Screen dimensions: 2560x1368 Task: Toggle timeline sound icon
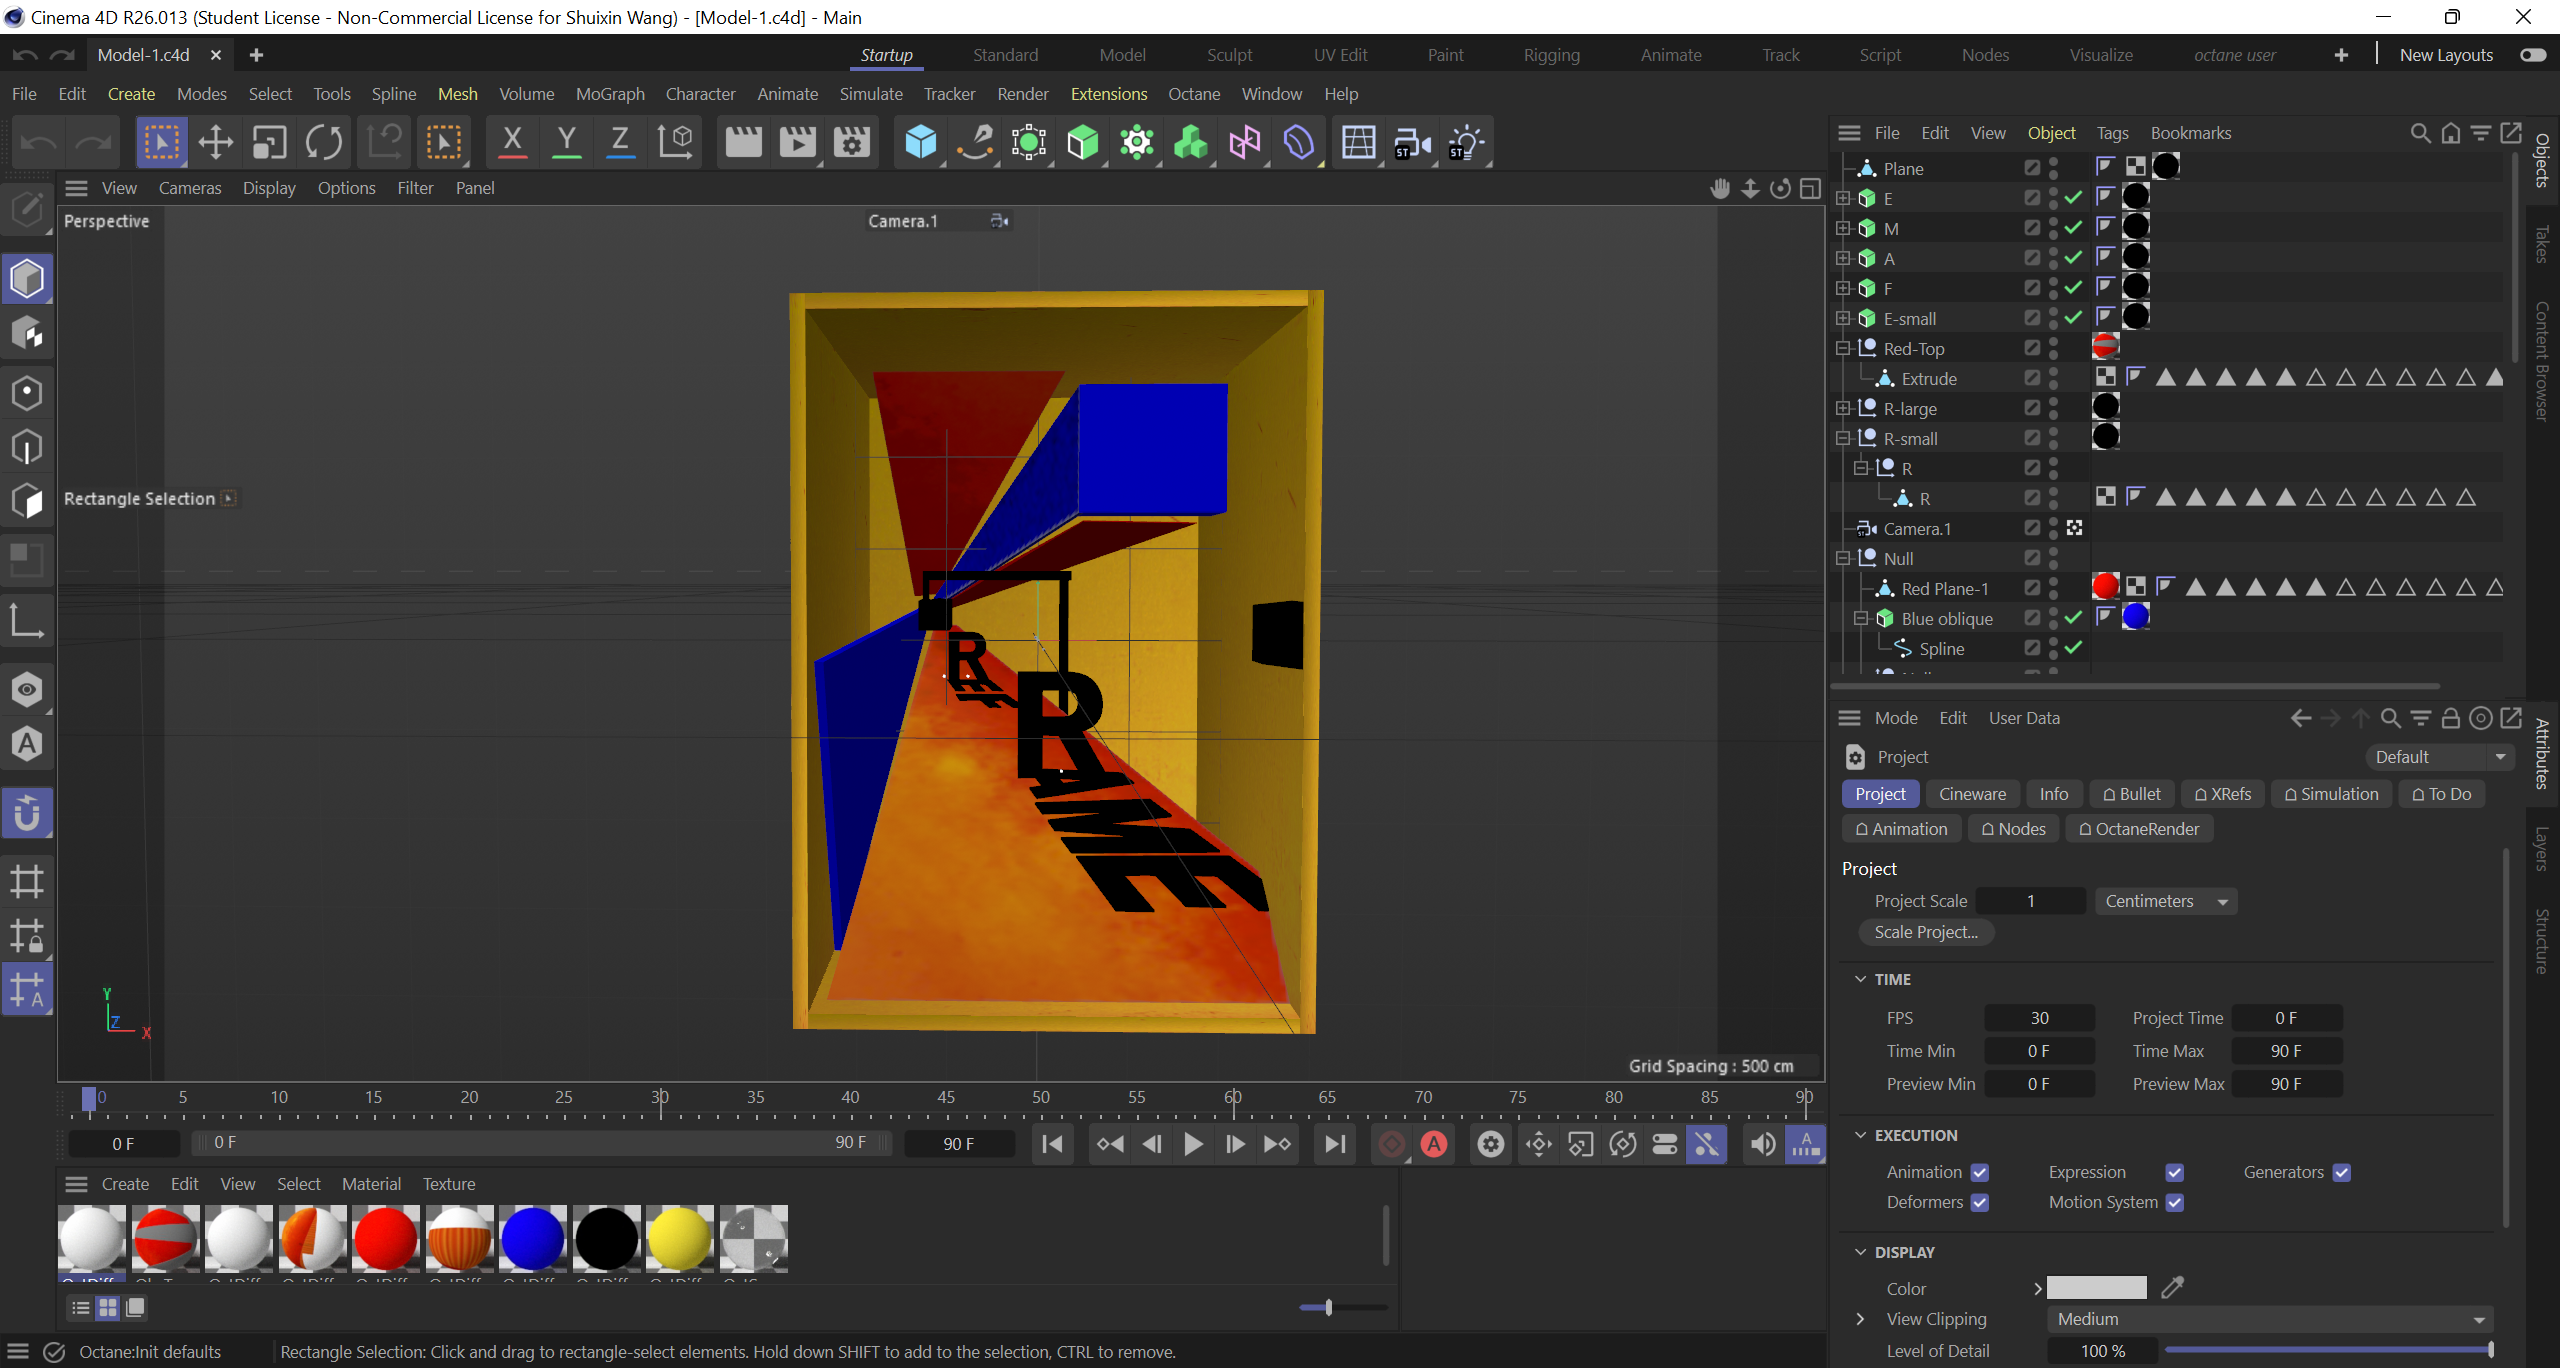pos(1763,1144)
